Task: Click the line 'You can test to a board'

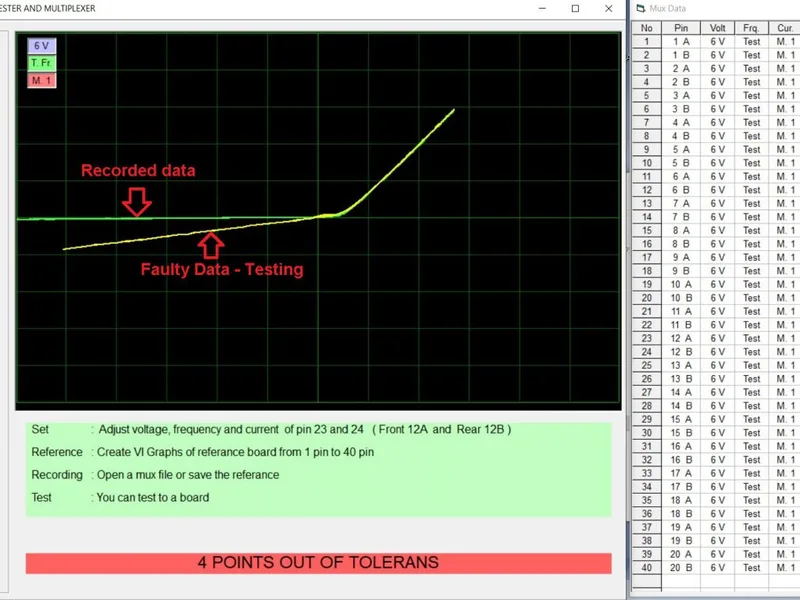Action: pyautogui.click(x=153, y=497)
